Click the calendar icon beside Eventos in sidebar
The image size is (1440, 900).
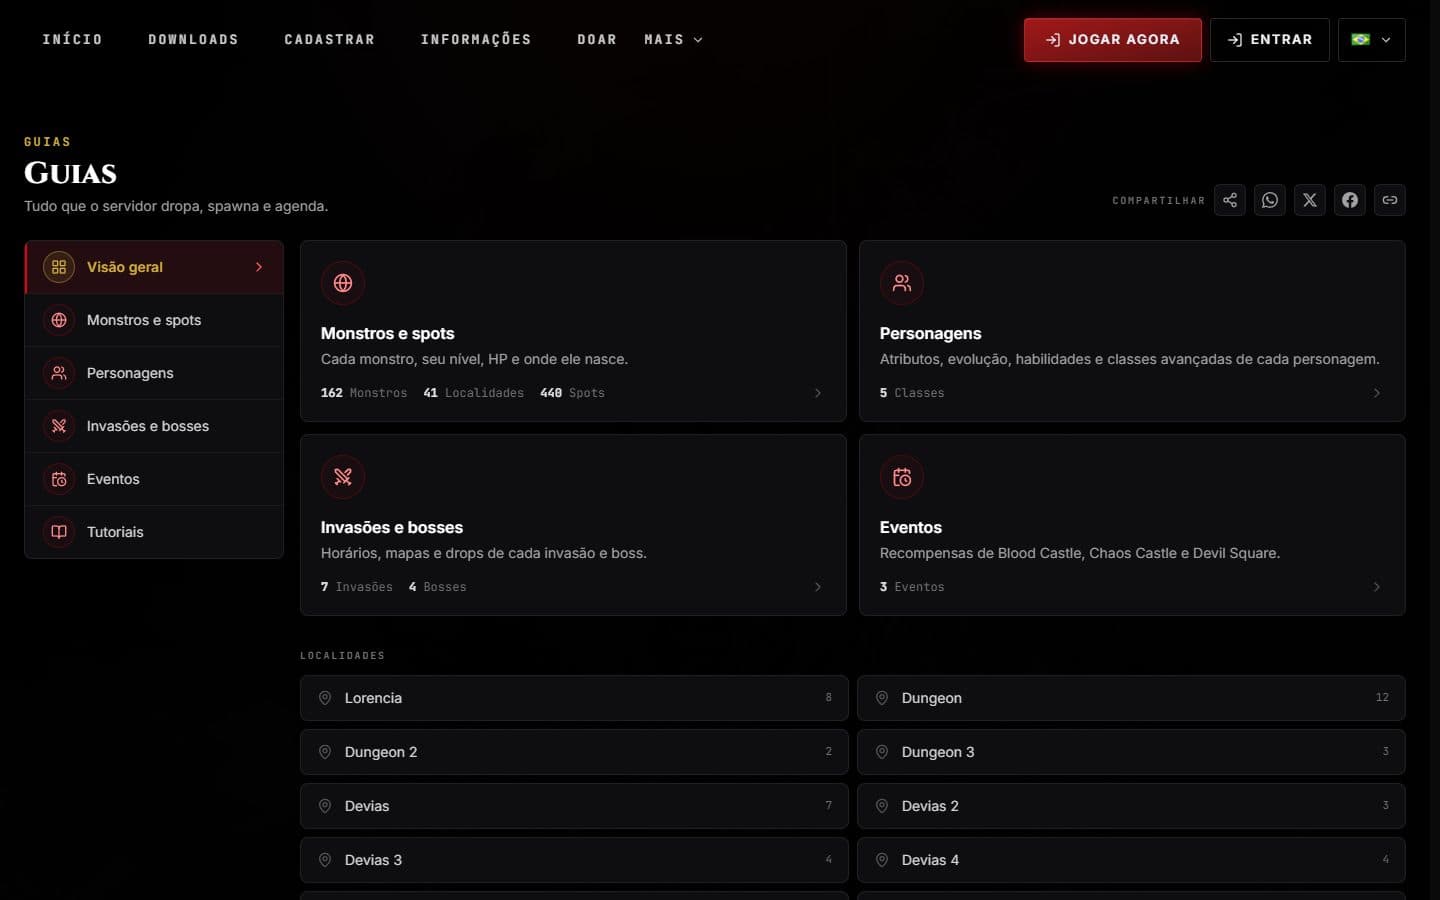coord(59,479)
